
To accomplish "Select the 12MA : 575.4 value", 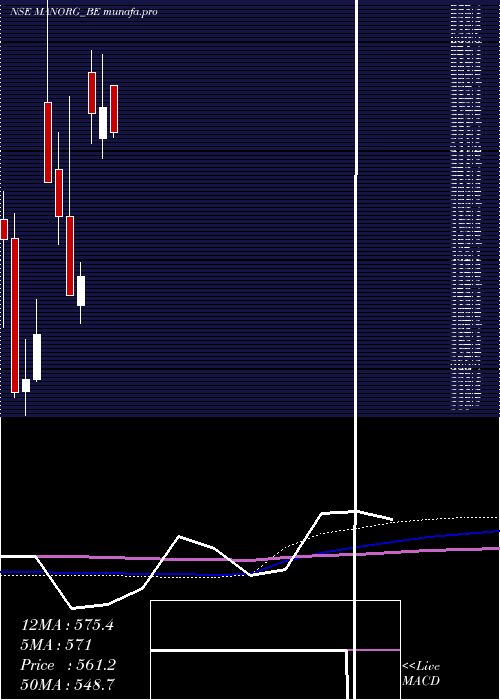I will (67, 625).
